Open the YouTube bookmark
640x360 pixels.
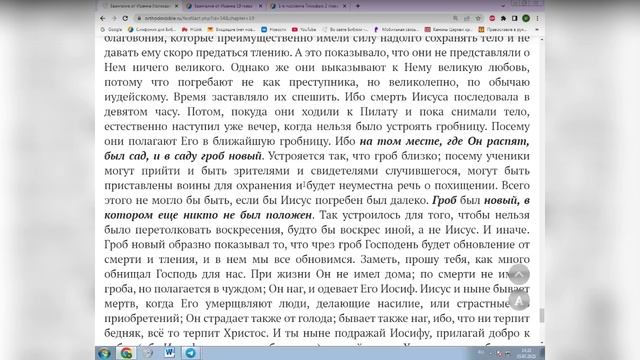pos(304,29)
